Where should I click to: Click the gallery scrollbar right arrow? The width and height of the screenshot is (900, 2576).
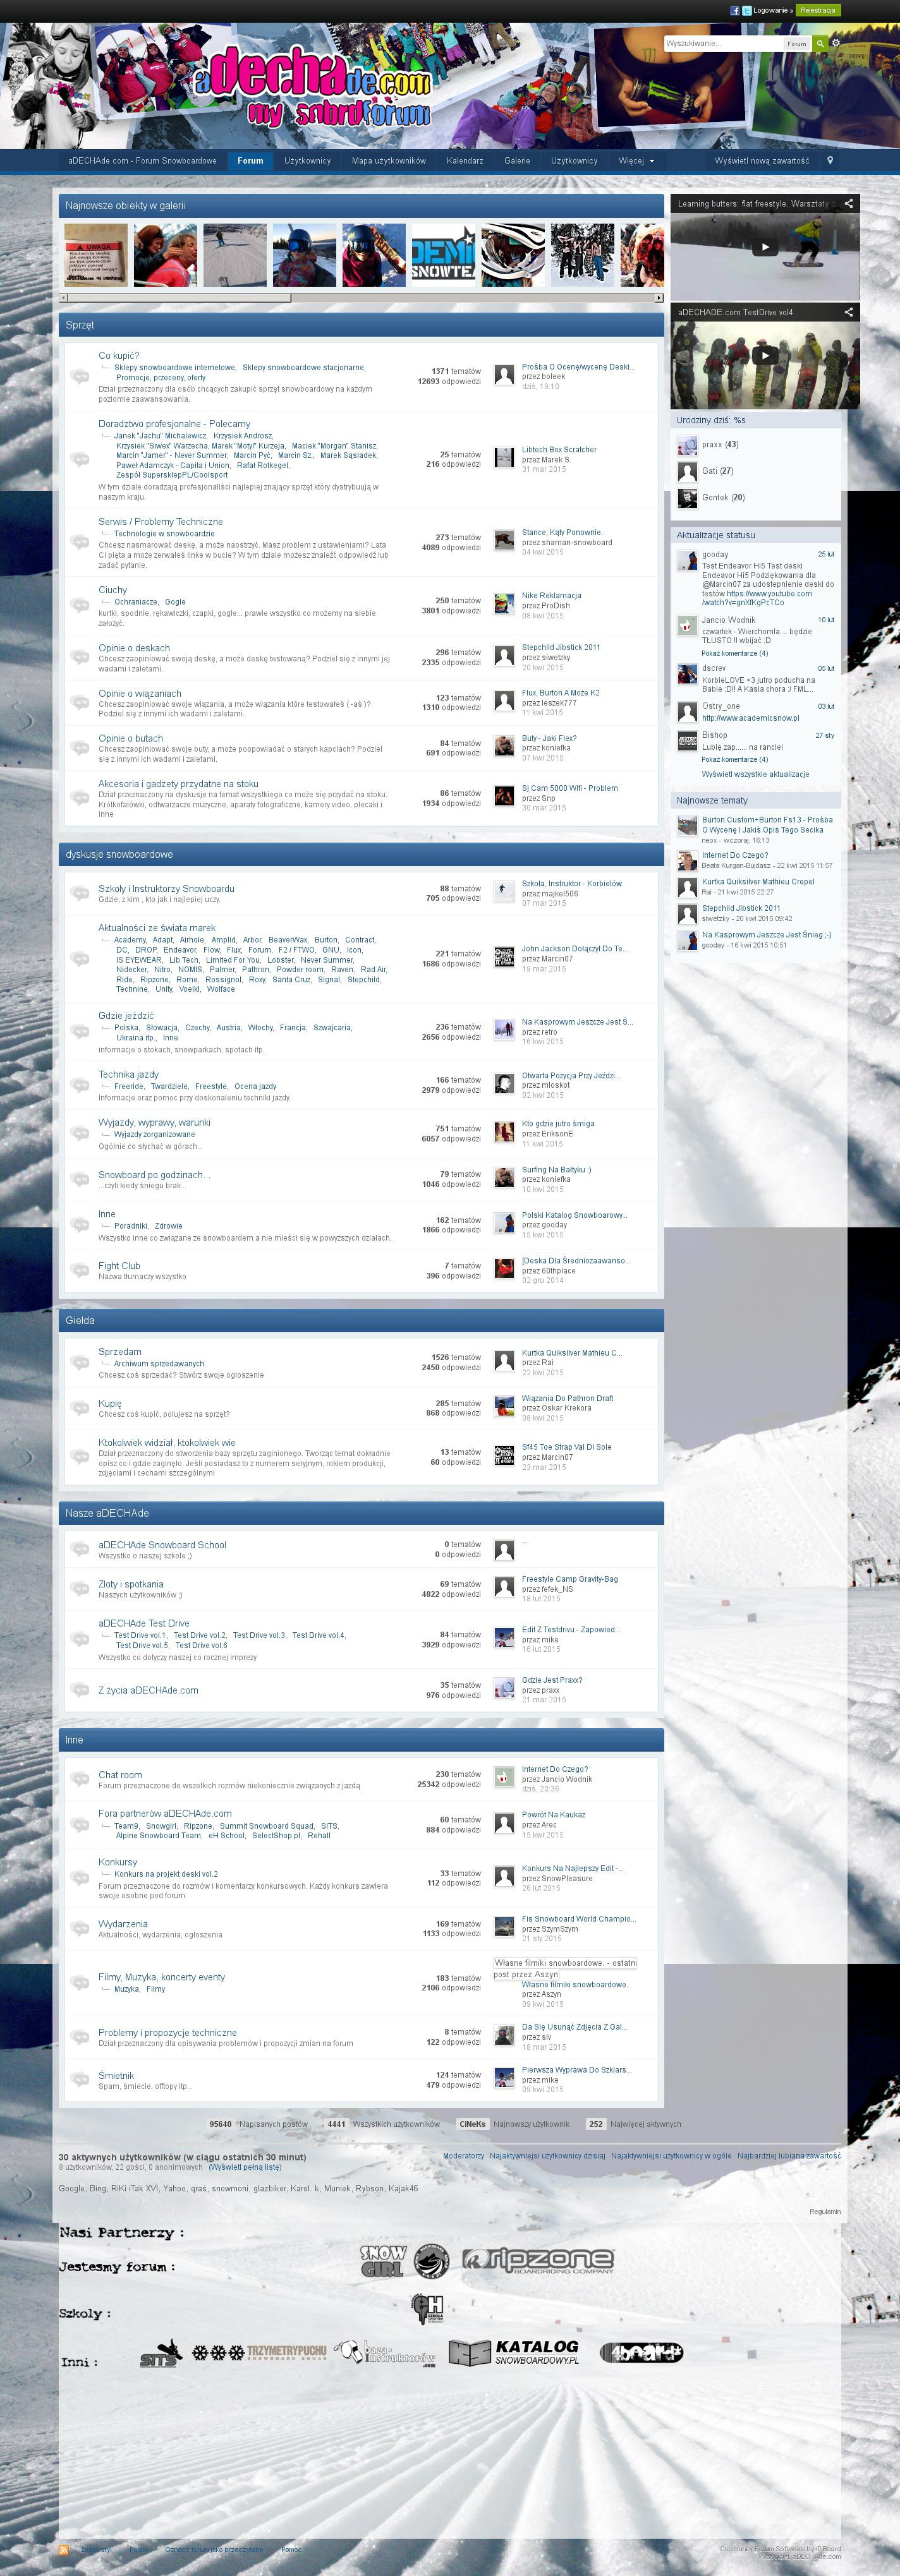[x=659, y=298]
